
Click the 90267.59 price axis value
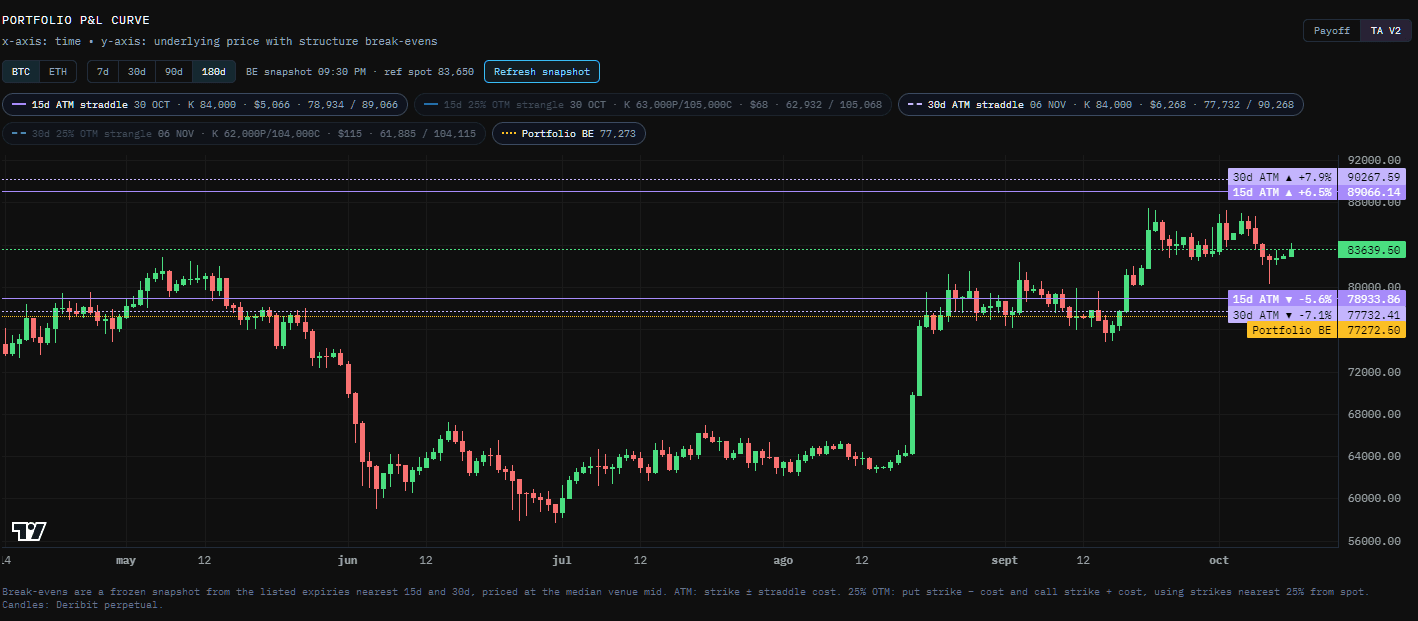[1372, 177]
